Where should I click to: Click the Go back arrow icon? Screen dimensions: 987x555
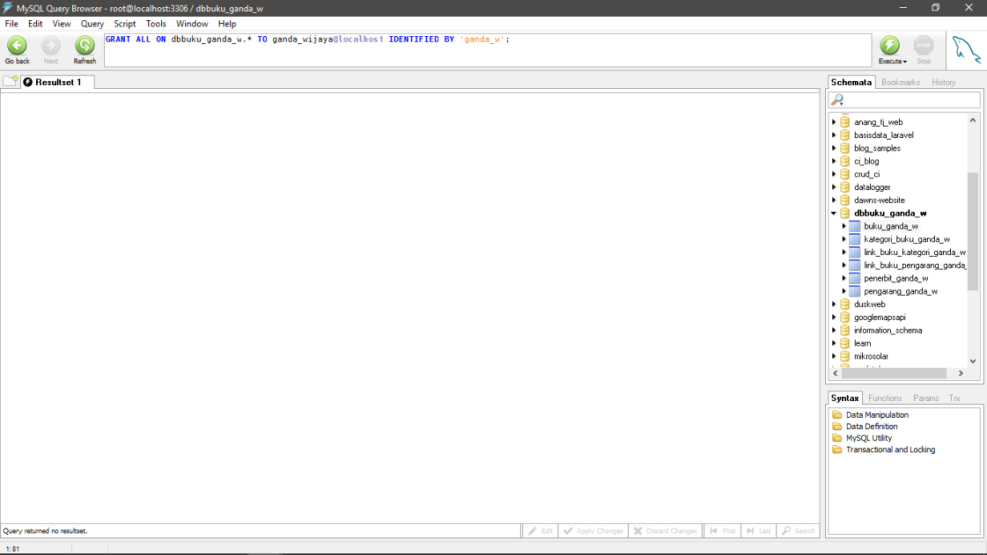click(x=17, y=45)
